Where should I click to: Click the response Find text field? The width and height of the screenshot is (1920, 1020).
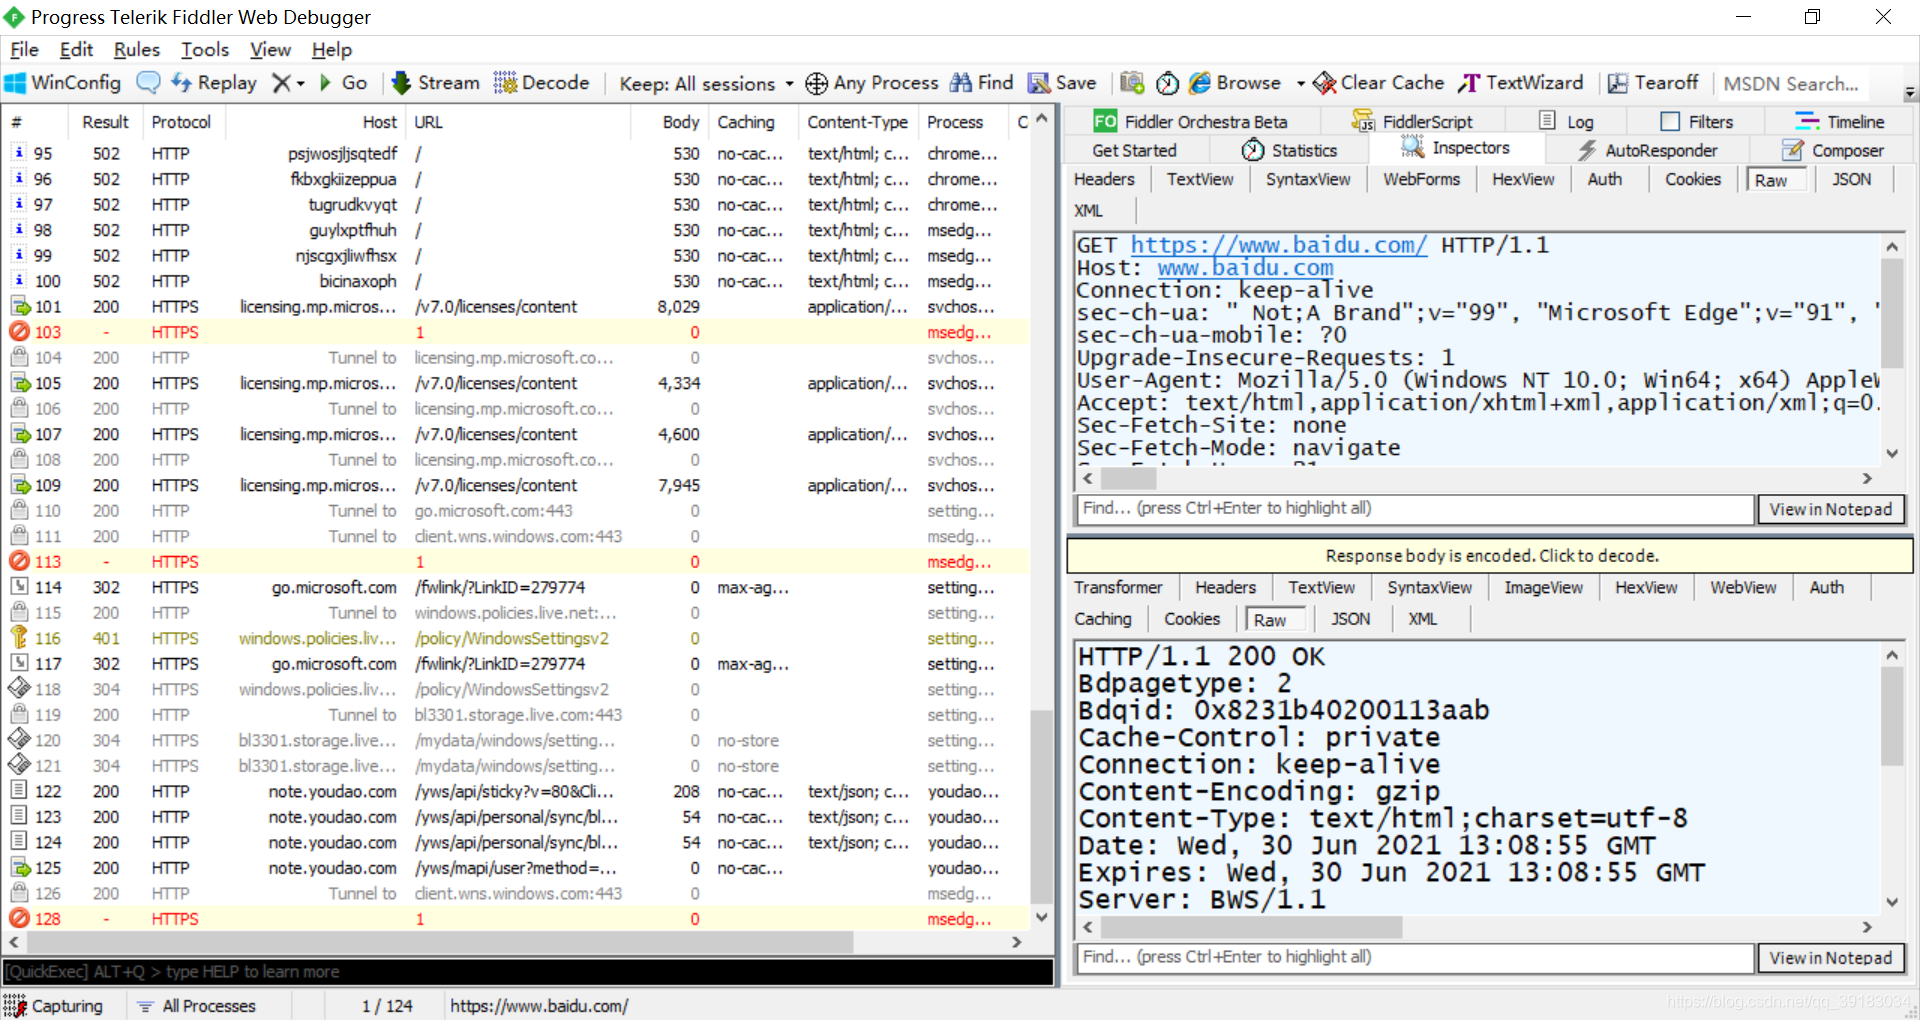pyautogui.click(x=1415, y=958)
